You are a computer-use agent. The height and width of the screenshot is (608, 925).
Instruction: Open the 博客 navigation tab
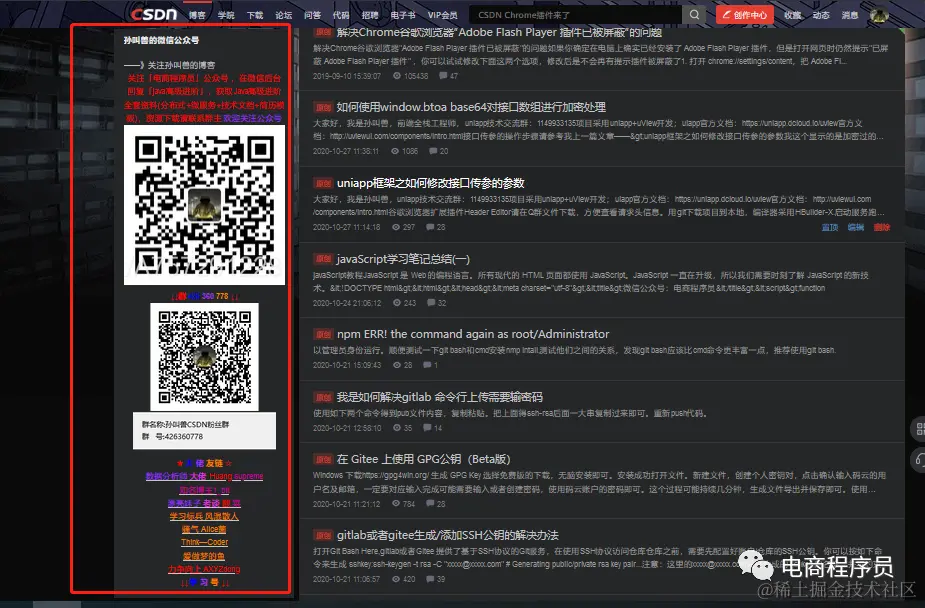click(x=197, y=15)
